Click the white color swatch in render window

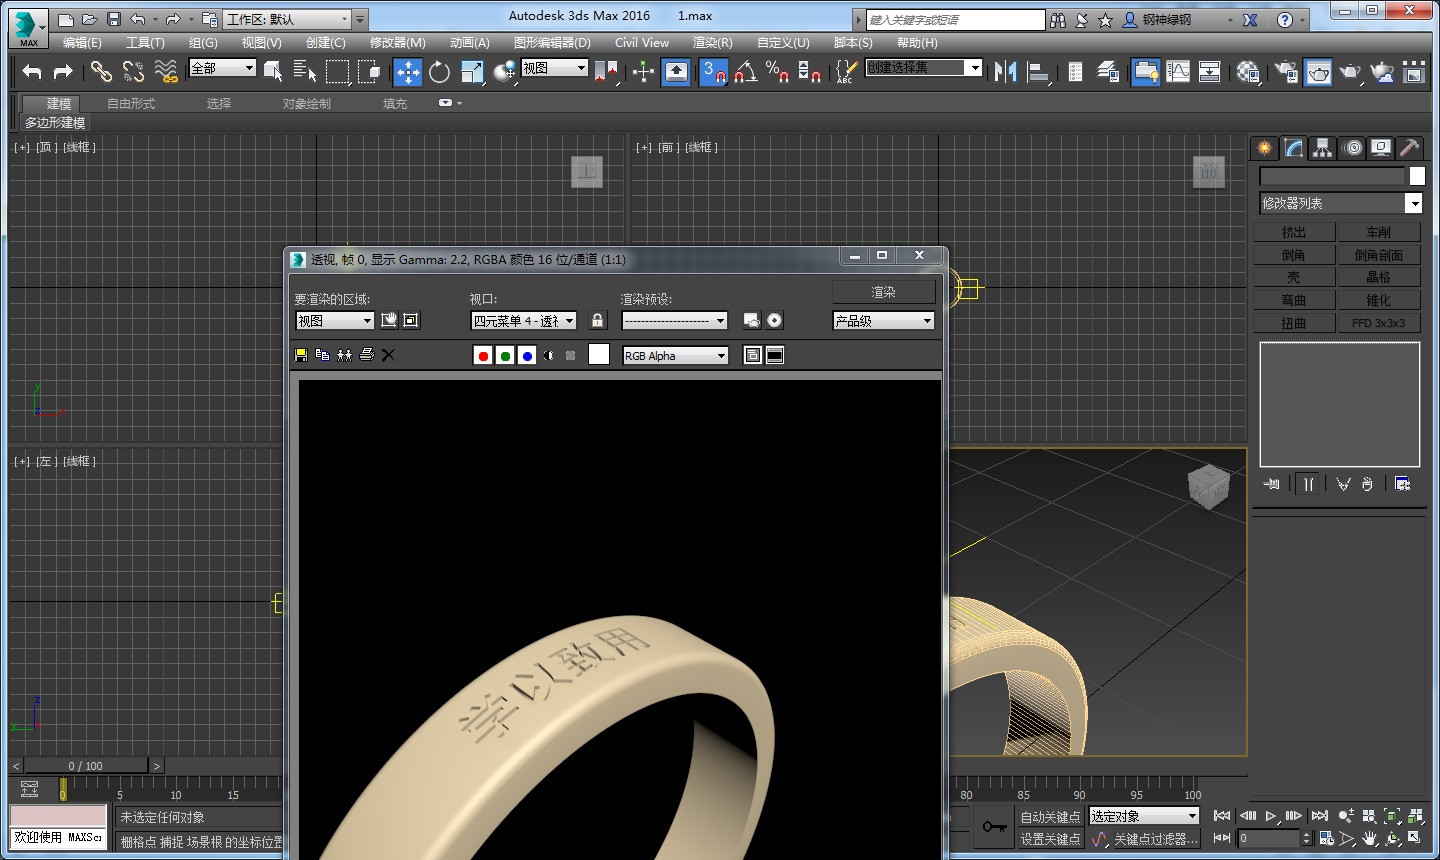point(599,354)
